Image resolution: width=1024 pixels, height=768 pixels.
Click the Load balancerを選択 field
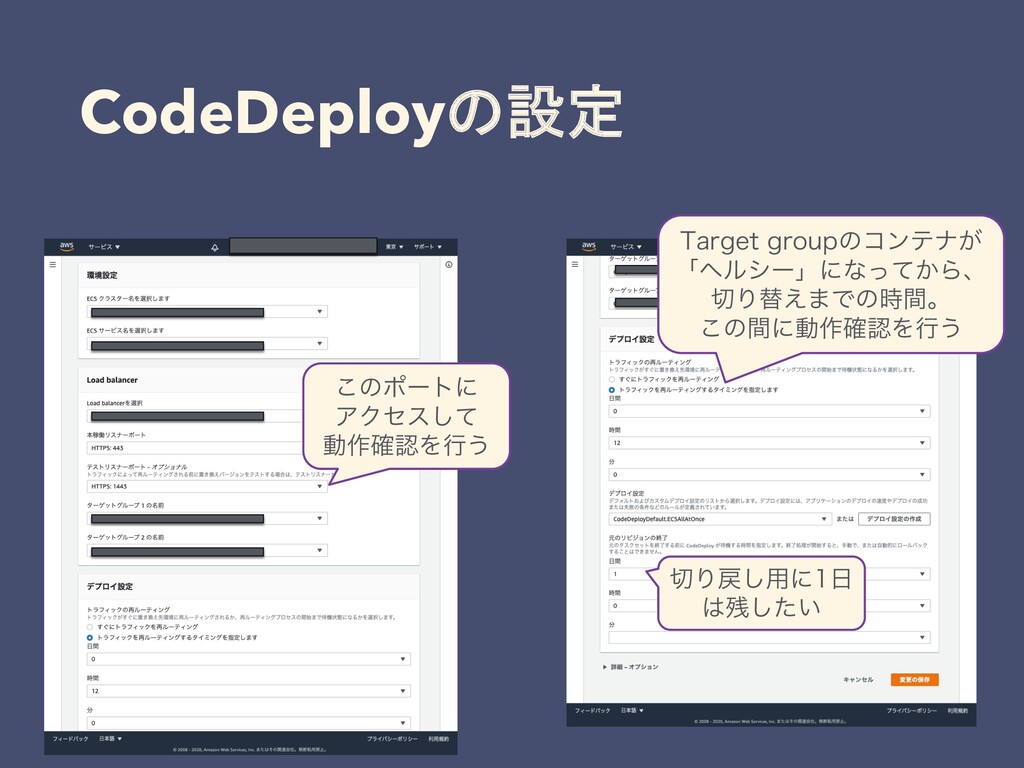196,416
